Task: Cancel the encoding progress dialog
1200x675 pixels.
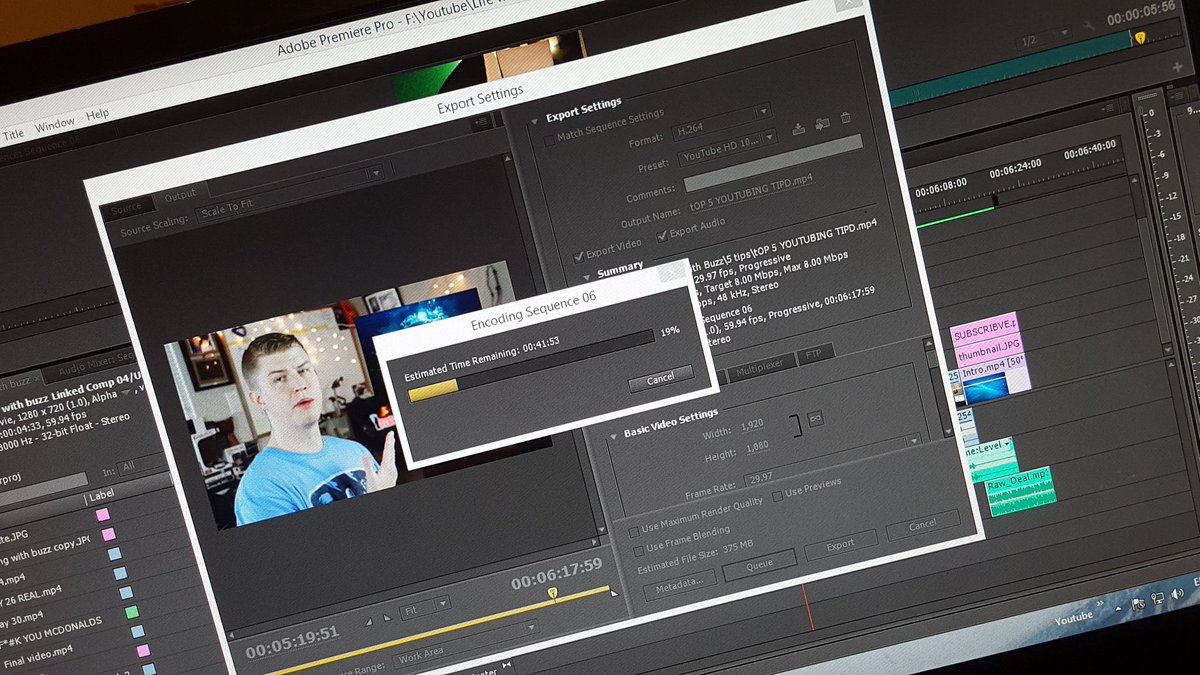Action: (x=660, y=380)
